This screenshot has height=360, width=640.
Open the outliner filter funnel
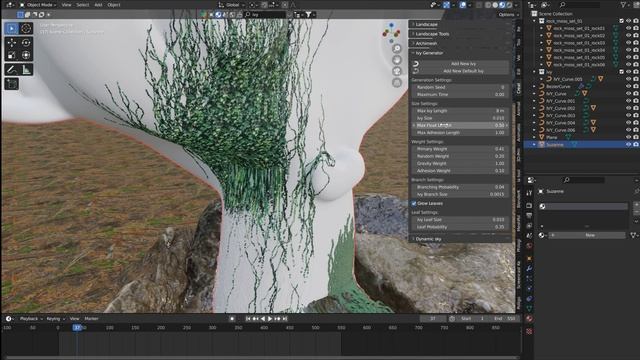tap(623, 4)
